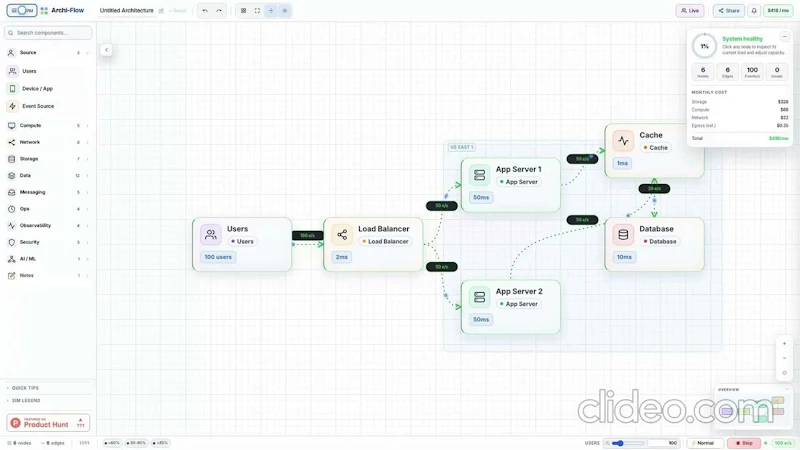Expand the Network category
Viewport: 800px width, 450px height.
(48, 142)
